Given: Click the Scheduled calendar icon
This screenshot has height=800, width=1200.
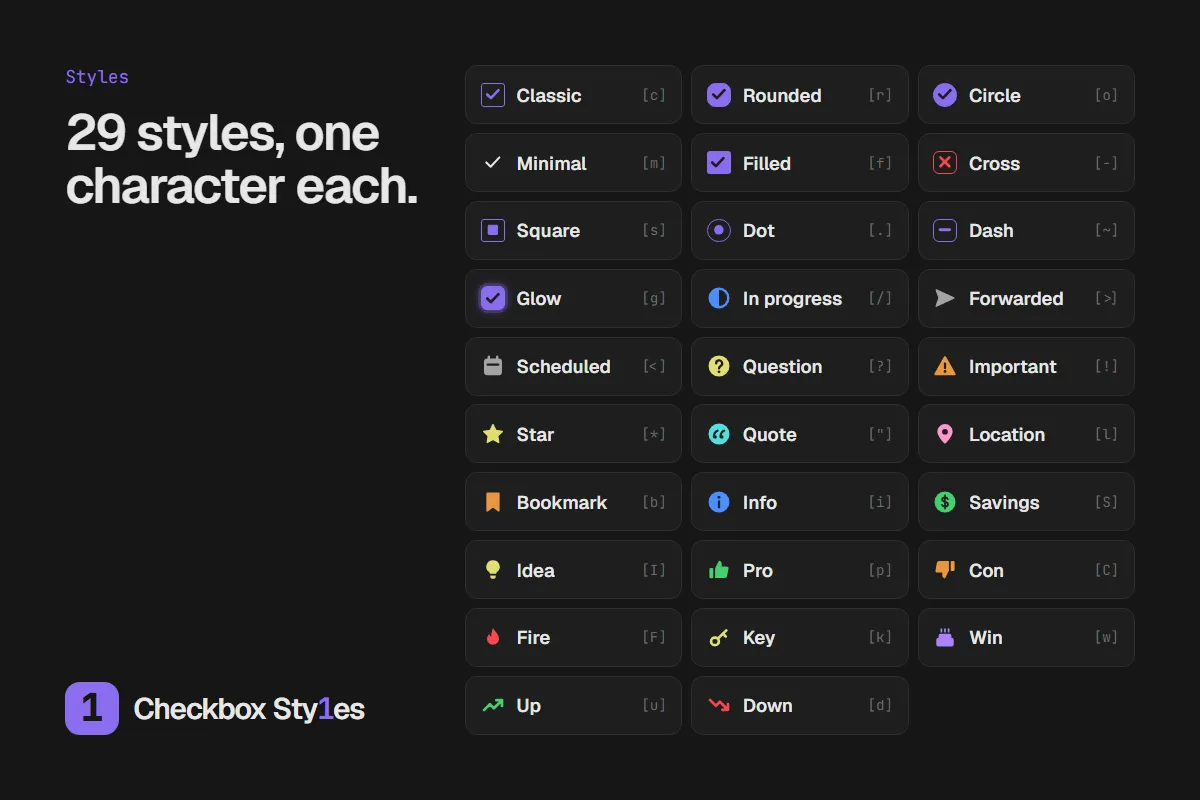Looking at the screenshot, I should [x=493, y=366].
